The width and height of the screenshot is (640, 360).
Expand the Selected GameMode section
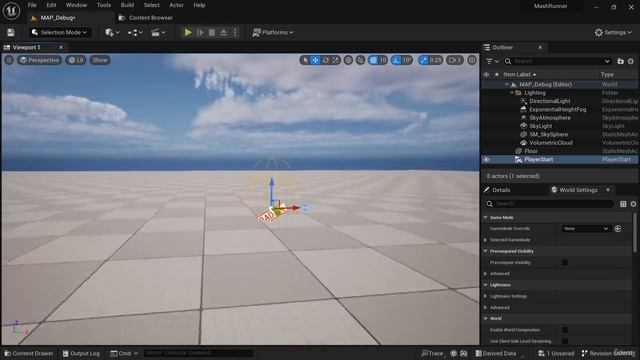tap(486, 240)
